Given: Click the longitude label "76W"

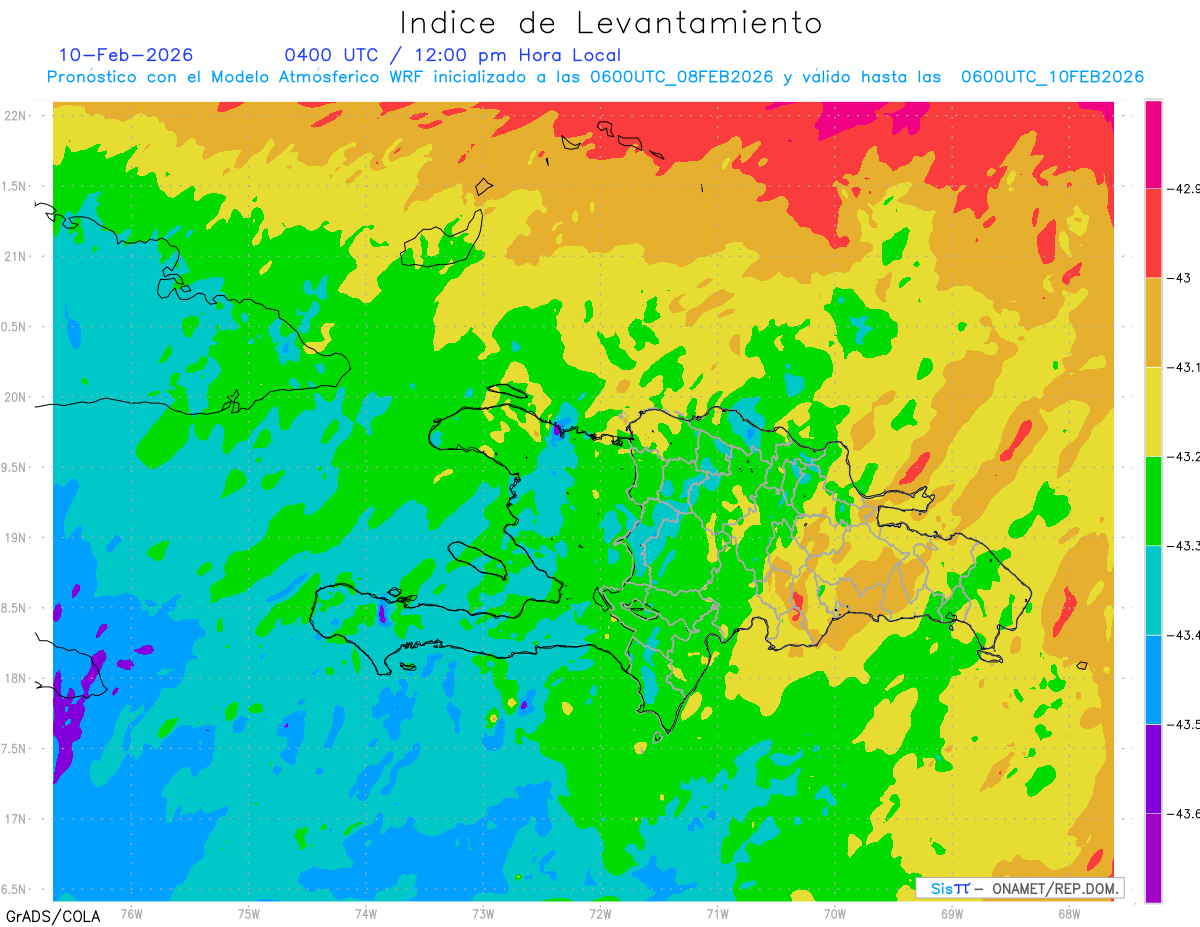Looking at the screenshot, I should (131, 914).
